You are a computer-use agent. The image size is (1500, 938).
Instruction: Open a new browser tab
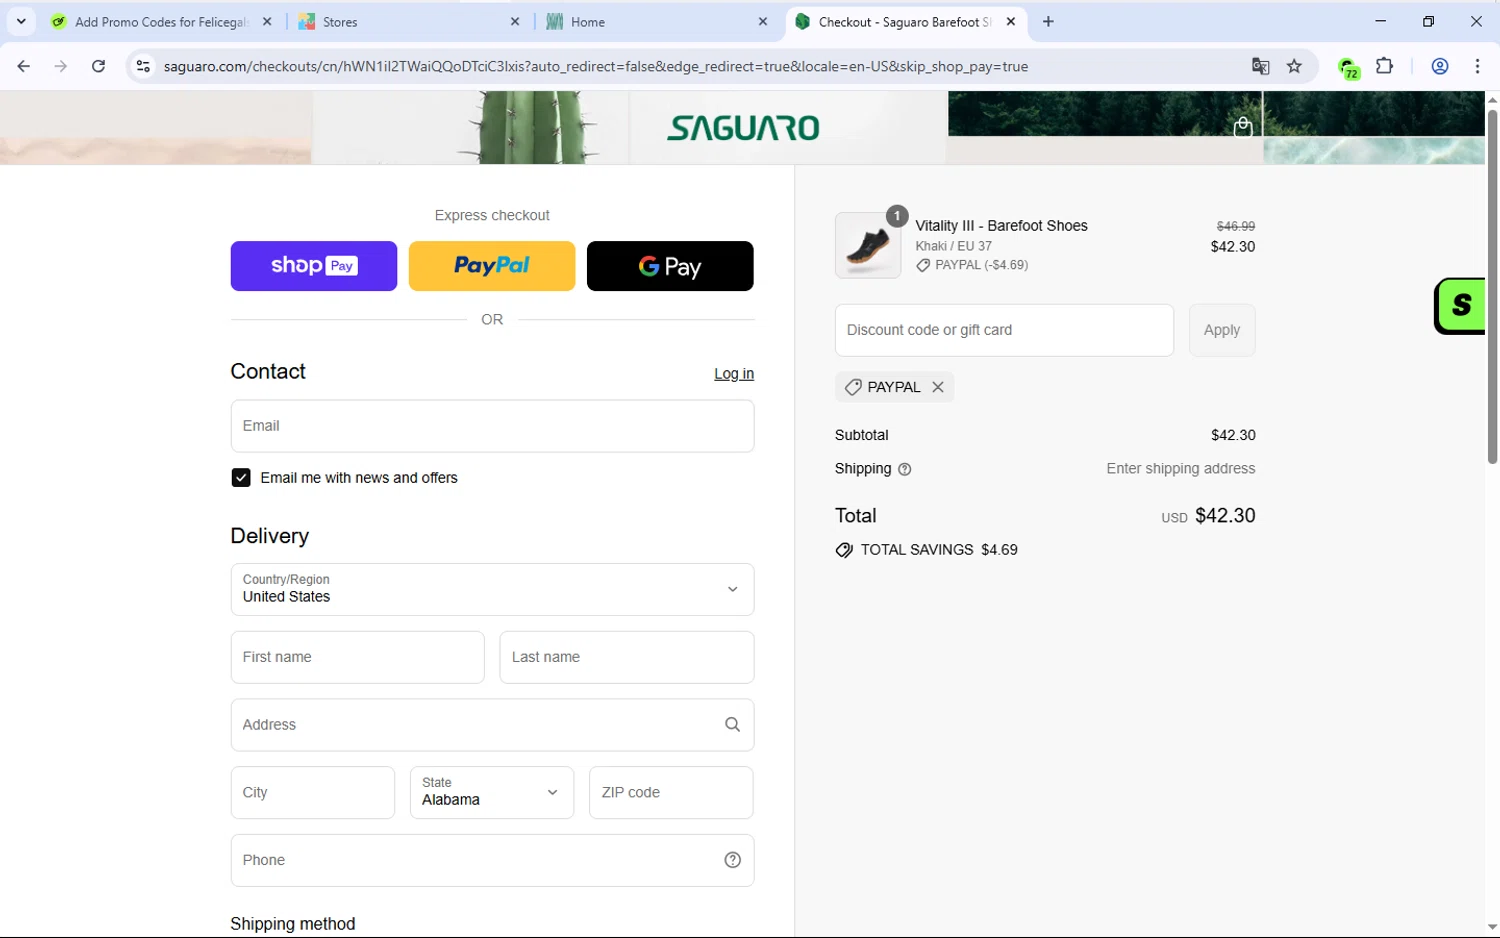click(1048, 21)
